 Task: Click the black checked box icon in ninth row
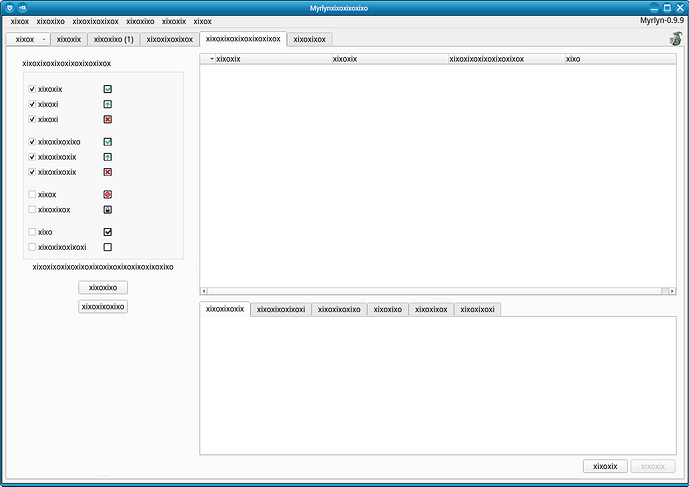[107, 232]
